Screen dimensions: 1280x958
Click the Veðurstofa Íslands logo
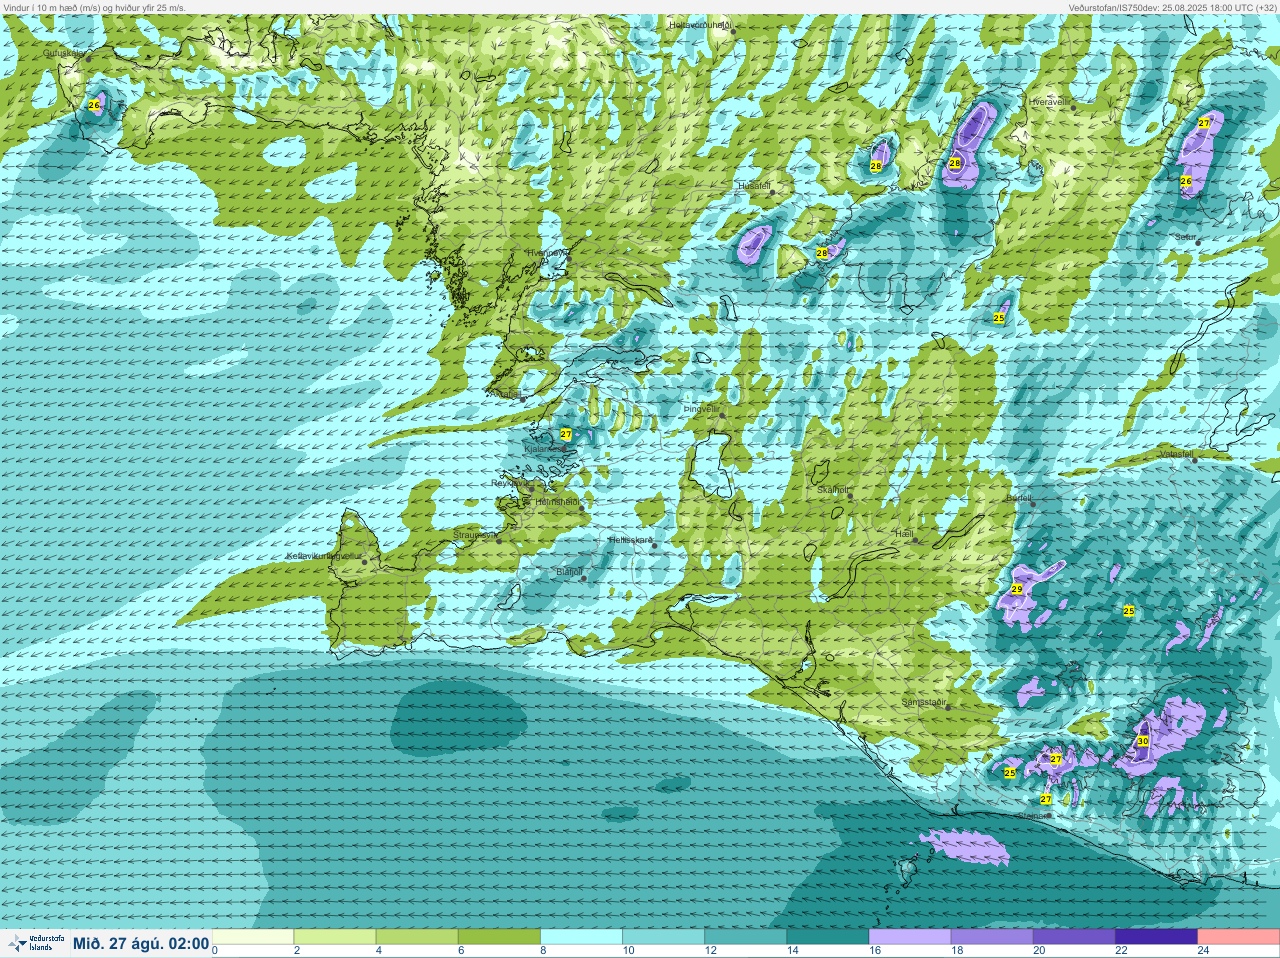(x=35, y=943)
